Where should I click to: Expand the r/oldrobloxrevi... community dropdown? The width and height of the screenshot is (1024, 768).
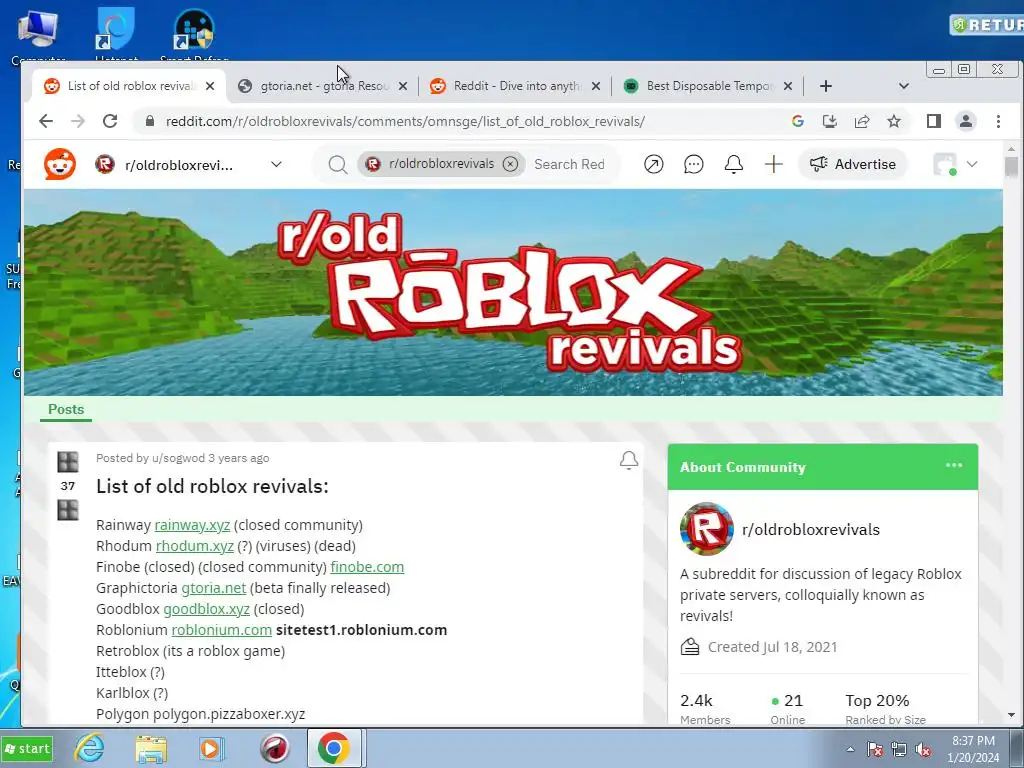(276, 165)
